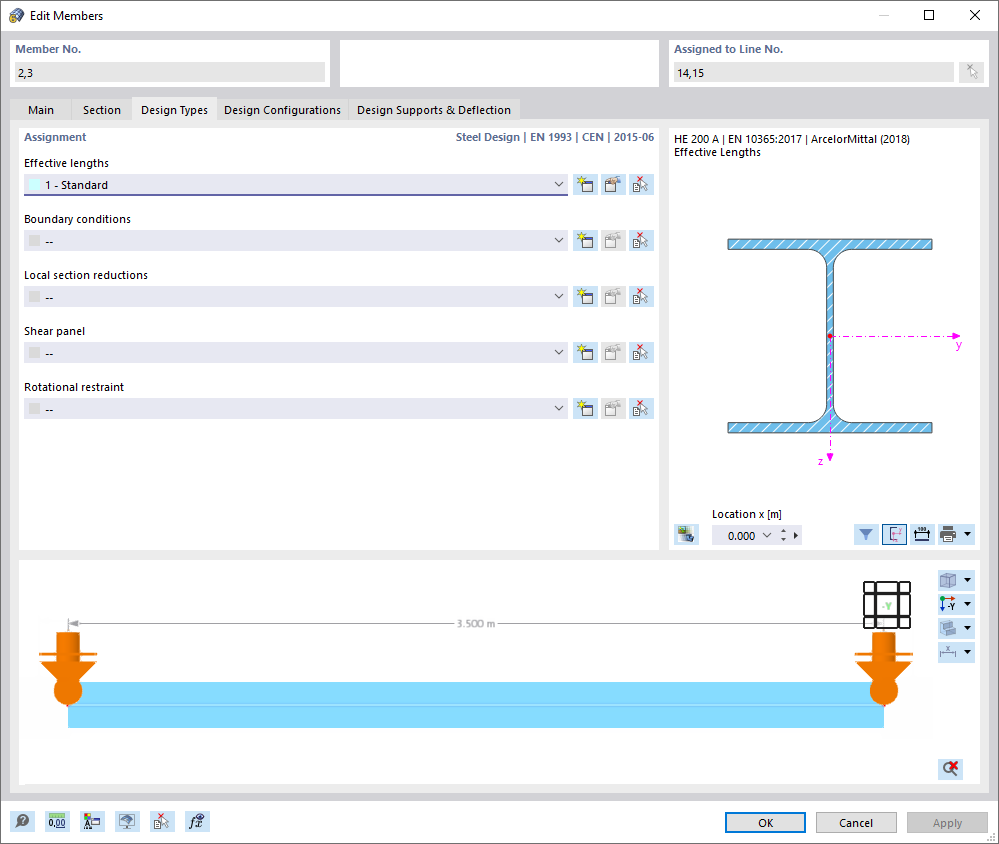Expand the Rotational restraint dropdown
This screenshot has height=844, width=999.
pyautogui.click(x=559, y=409)
